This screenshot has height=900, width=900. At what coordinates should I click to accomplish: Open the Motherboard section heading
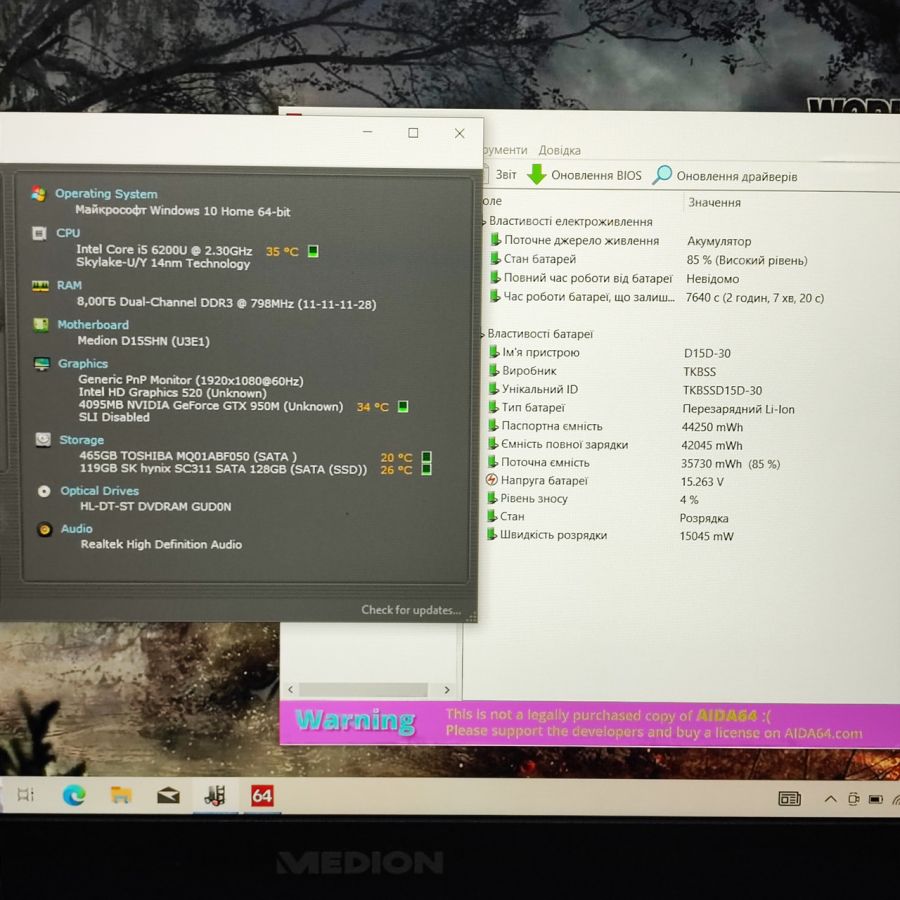point(93,325)
